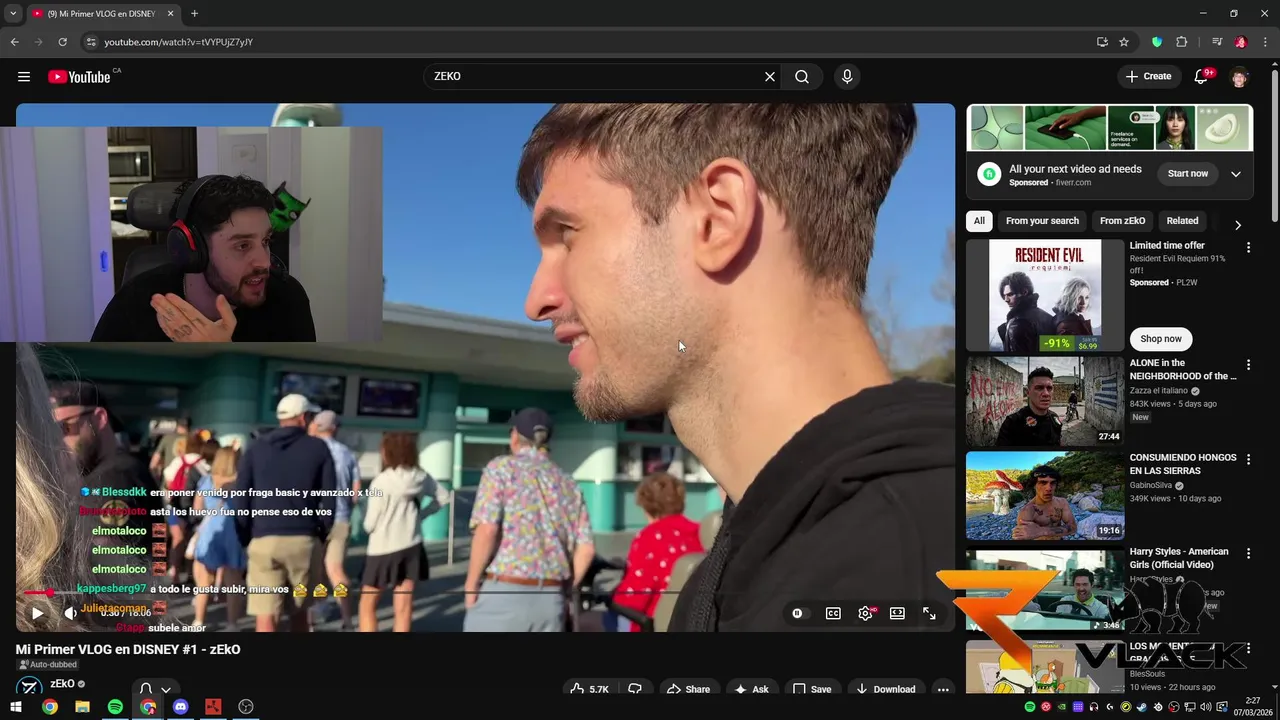This screenshot has height=720, width=1280.
Task: Open the YouTube guide hamburger menu
Action: coord(24,77)
